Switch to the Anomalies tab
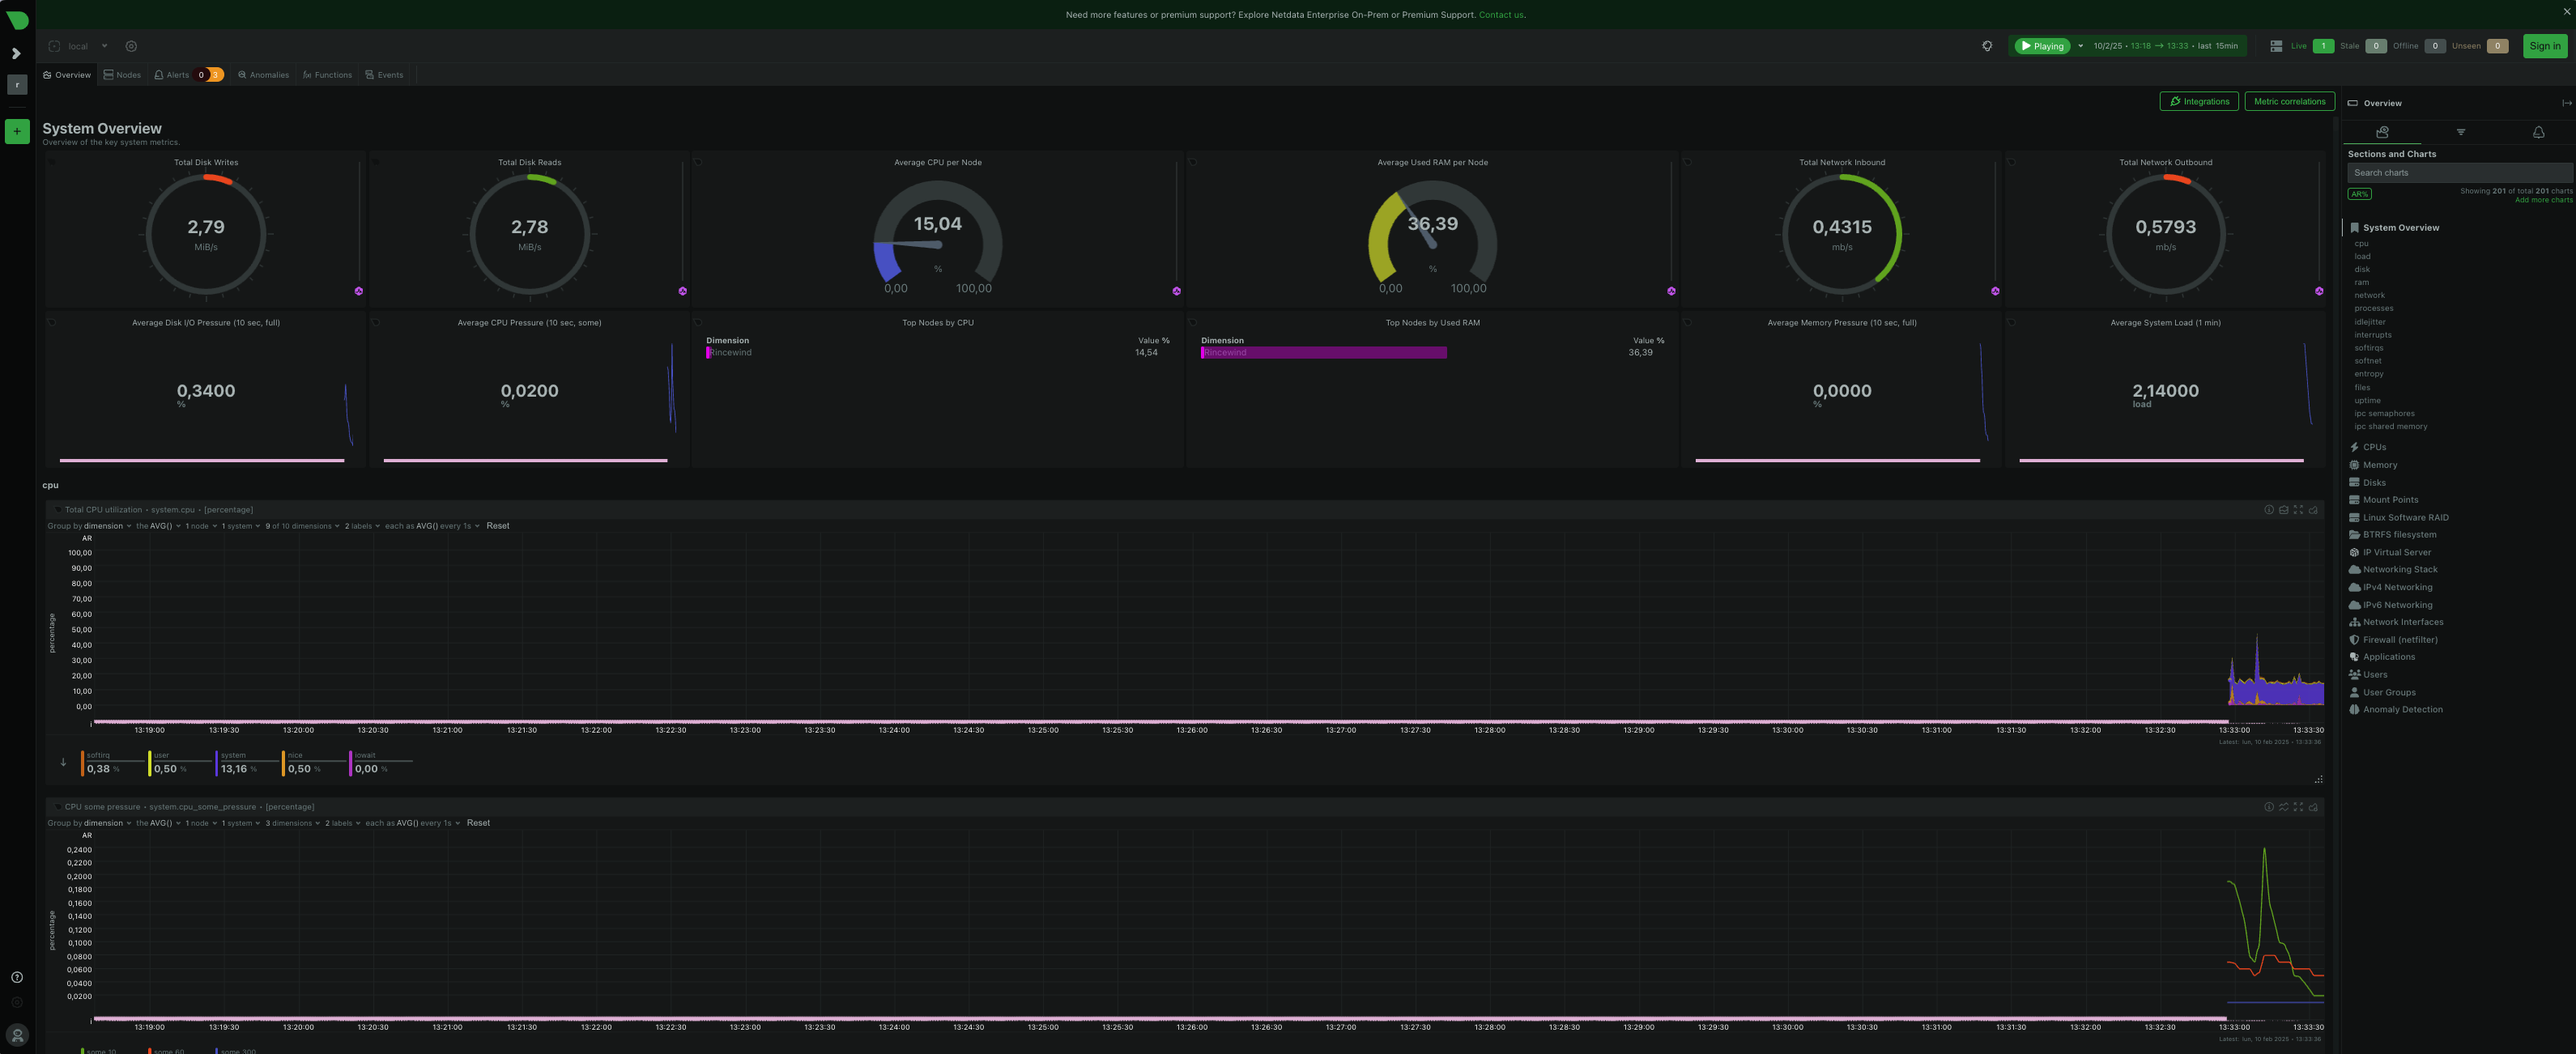Image resolution: width=2576 pixels, height=1054 pixels. (x=263, y=75)
